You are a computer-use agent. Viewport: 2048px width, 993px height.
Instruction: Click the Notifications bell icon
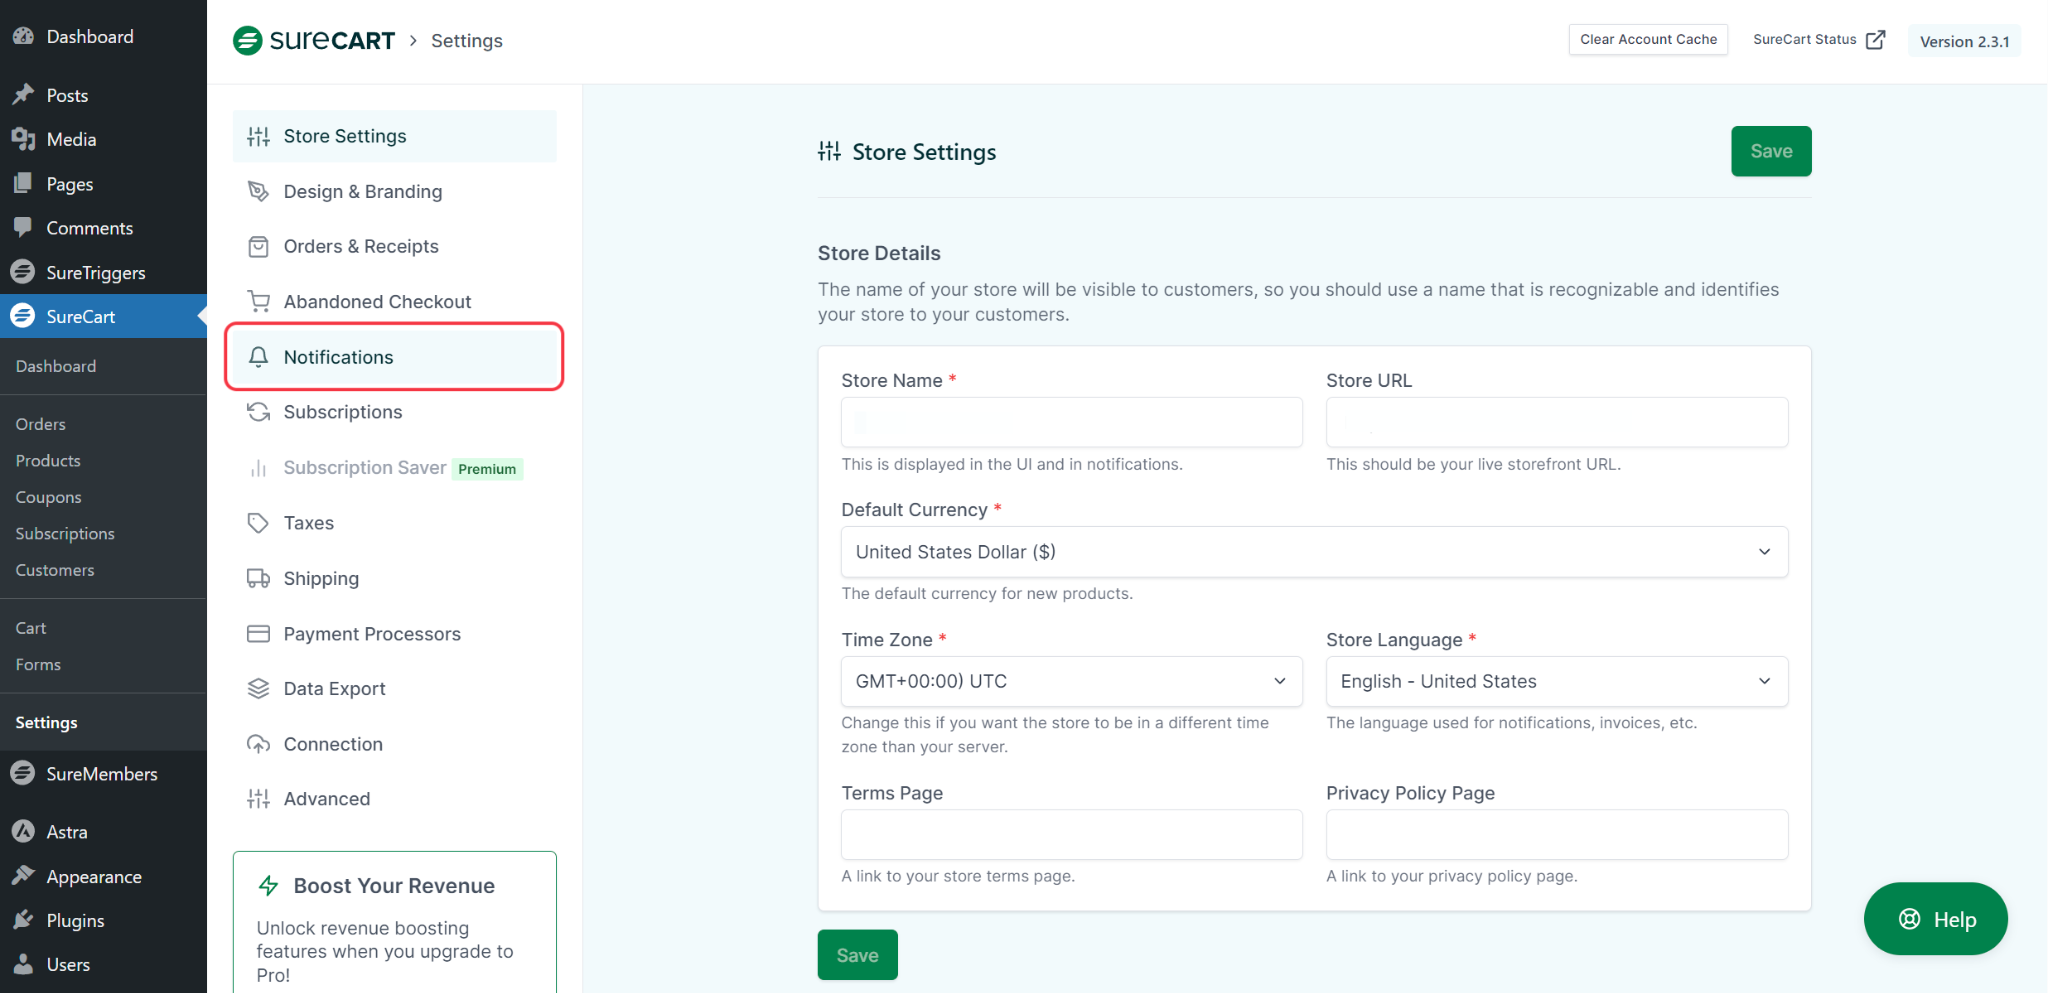point(258,357)
